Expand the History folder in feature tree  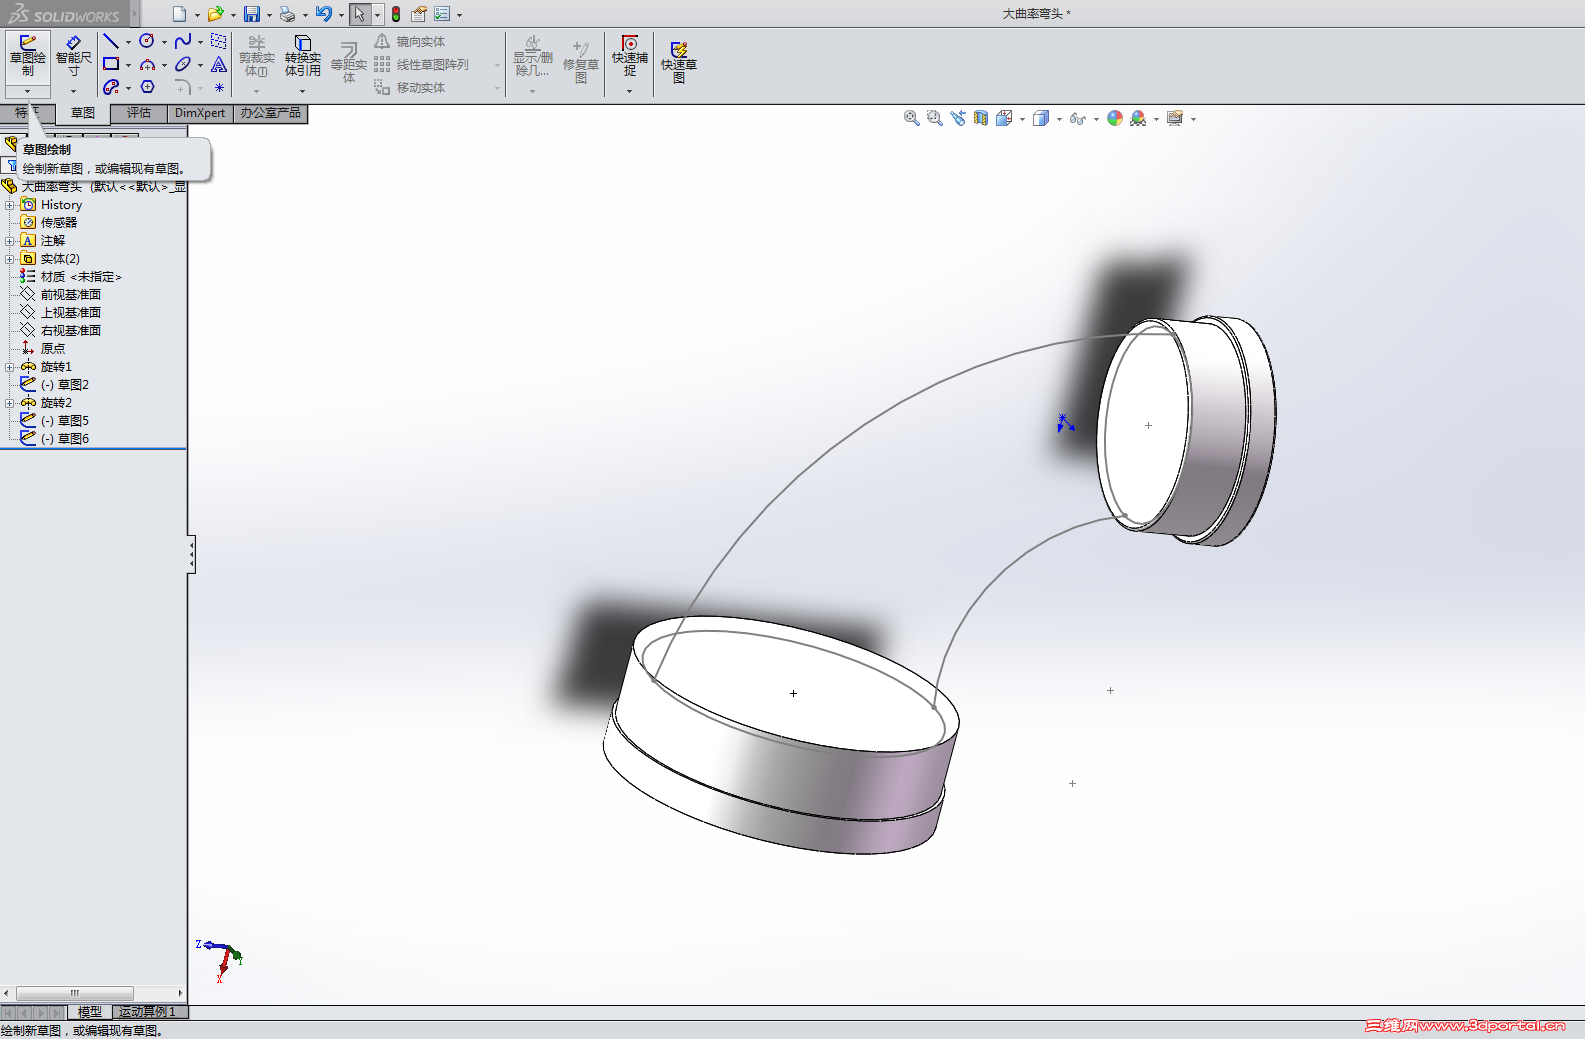pos(10,205)
